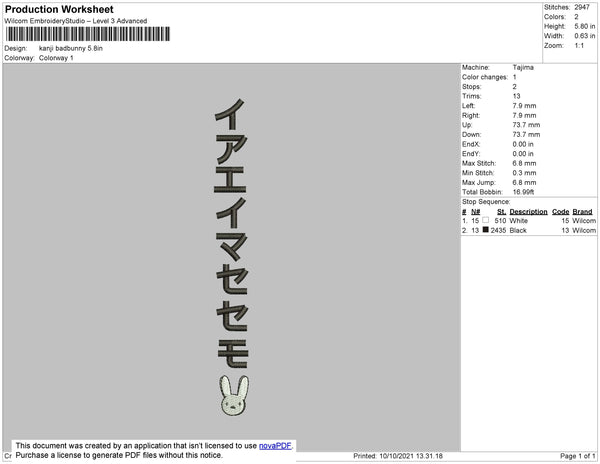Click the katakana character ア in design
The image size is (600, 464).
(231, 149)
